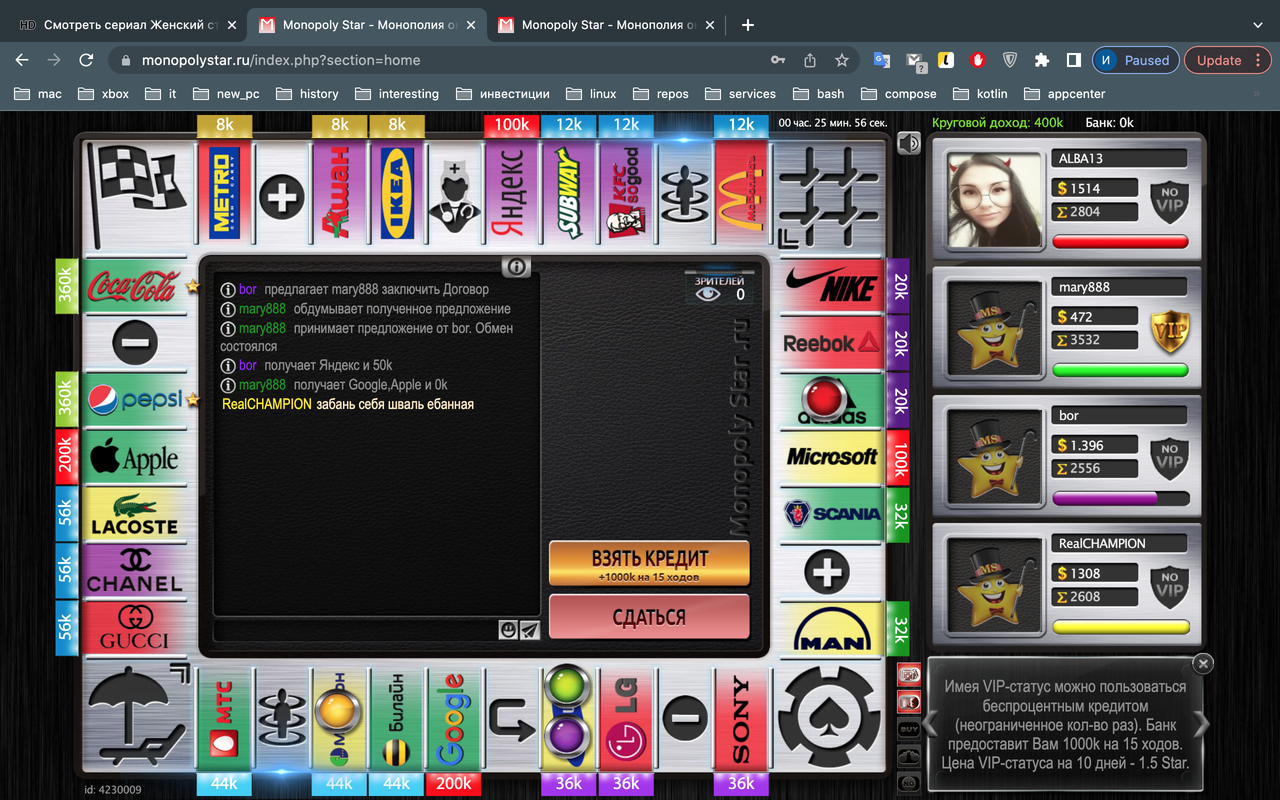Select the Lacoste property cell
Viewport: 1280px width, 800px height.
click(134, 514)
